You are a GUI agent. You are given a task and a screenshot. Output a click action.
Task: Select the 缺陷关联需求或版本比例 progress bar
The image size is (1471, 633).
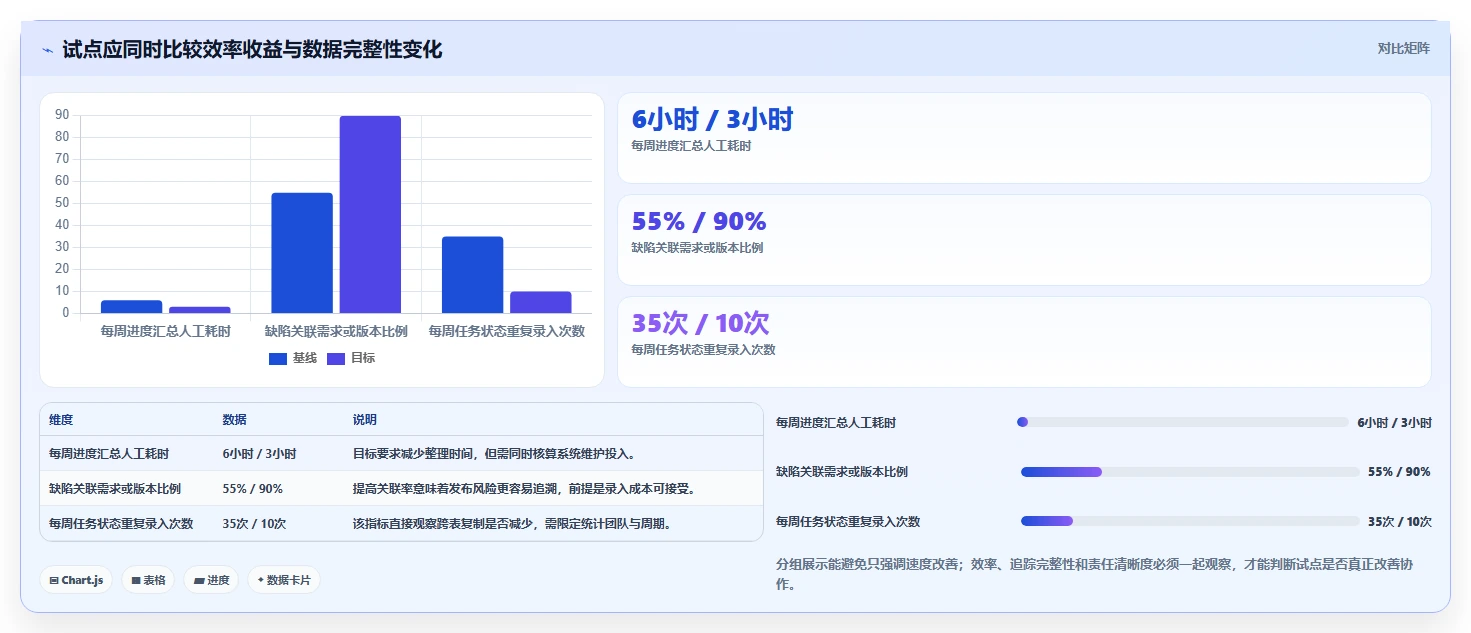tap(1189, 472)
